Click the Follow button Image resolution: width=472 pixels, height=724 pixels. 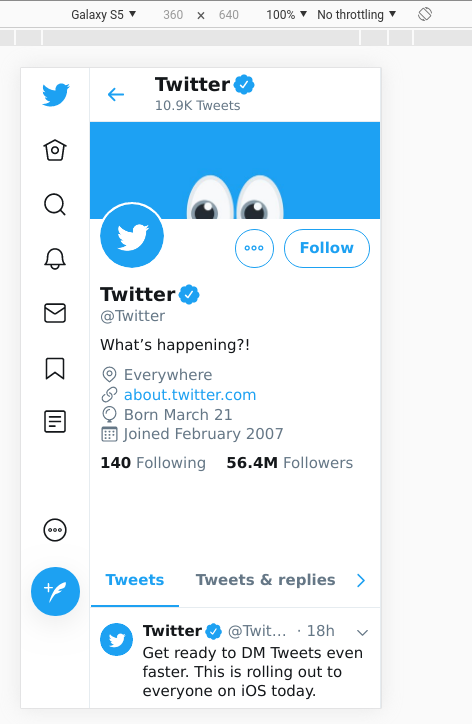pyautogui.click(x=327, y=248)
